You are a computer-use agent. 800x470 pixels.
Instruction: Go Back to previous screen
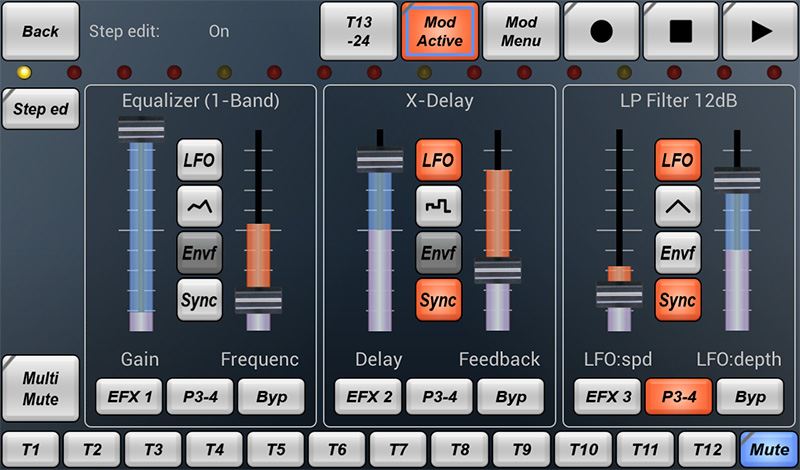(x=40, y=31)
